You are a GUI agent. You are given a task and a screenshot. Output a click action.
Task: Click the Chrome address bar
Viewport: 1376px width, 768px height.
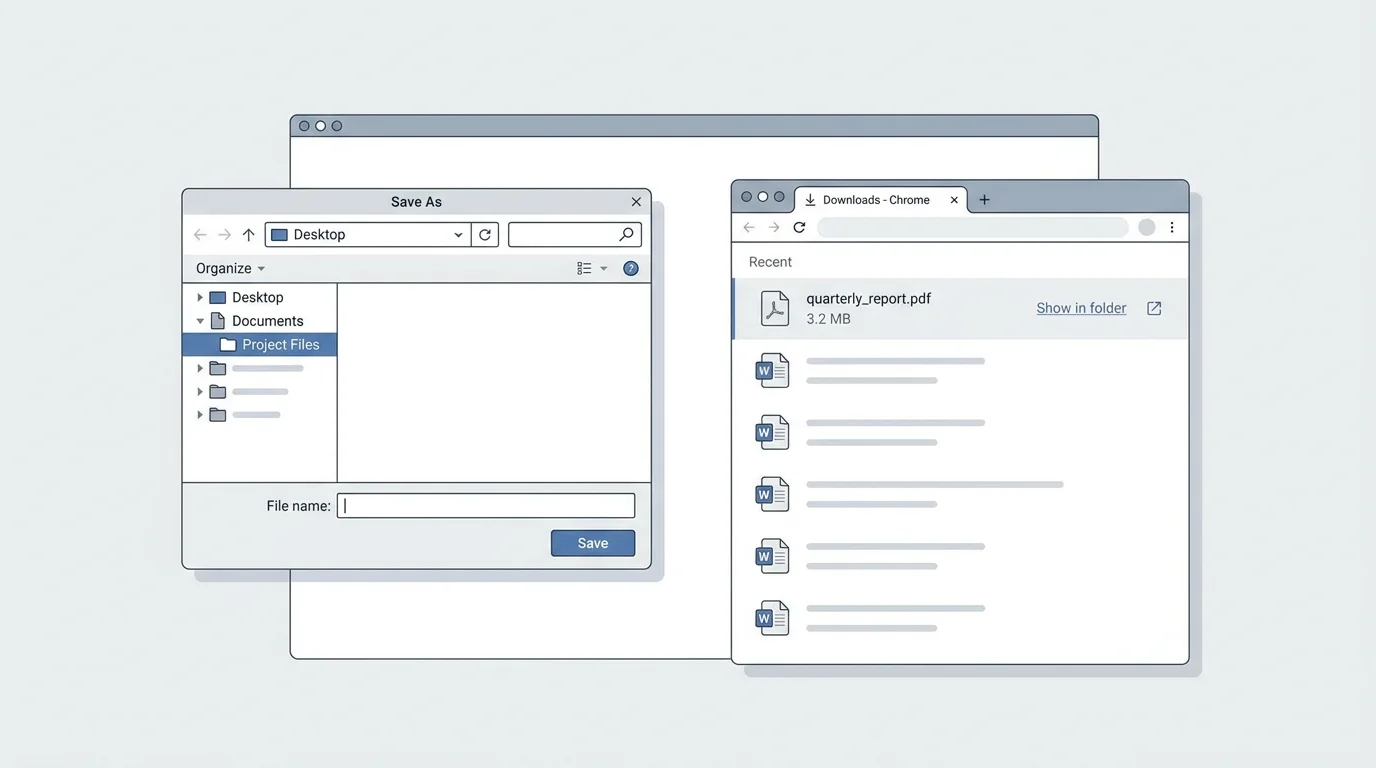point(973,228)
